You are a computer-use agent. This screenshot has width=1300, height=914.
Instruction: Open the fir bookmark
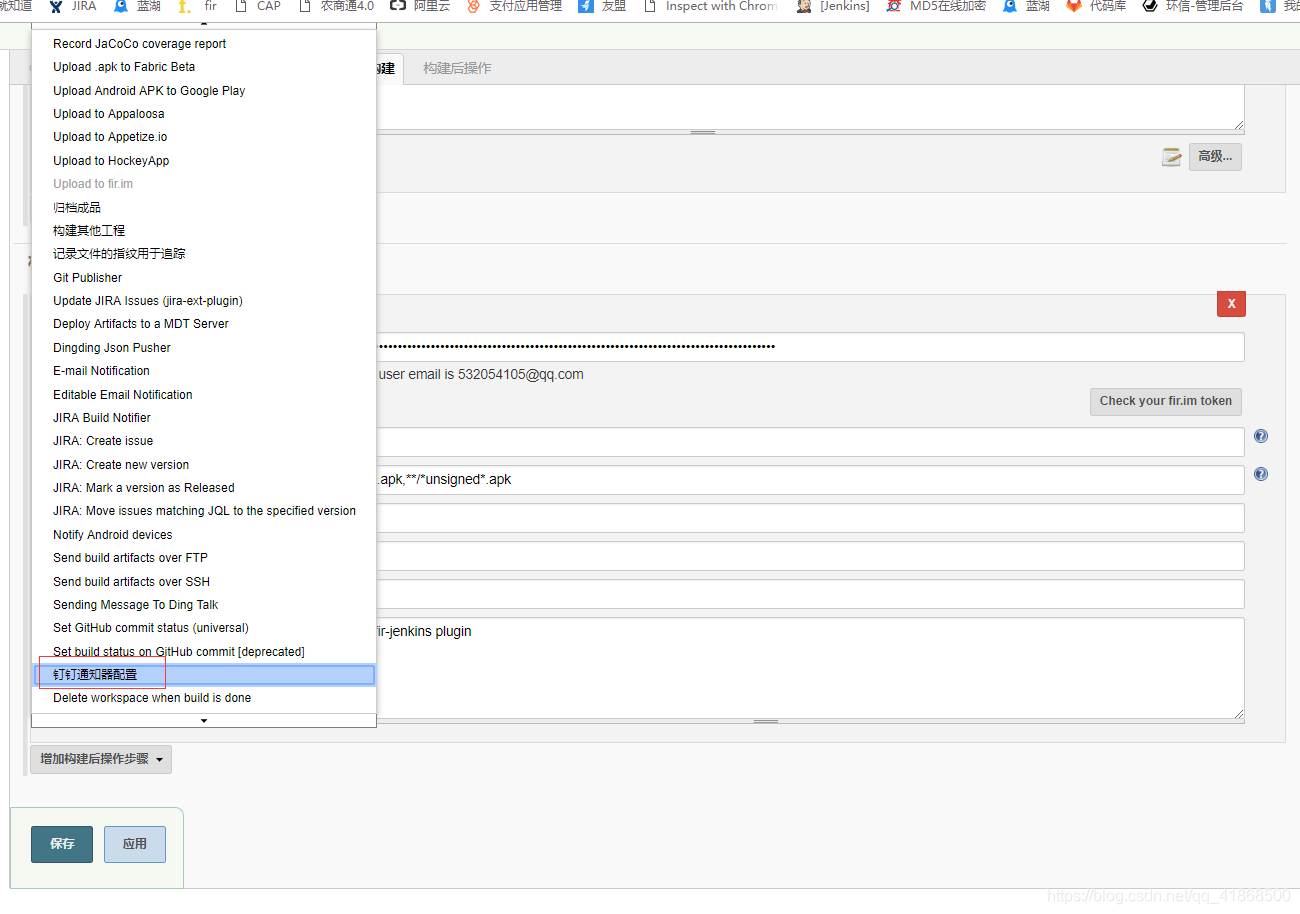pos(198,6)
